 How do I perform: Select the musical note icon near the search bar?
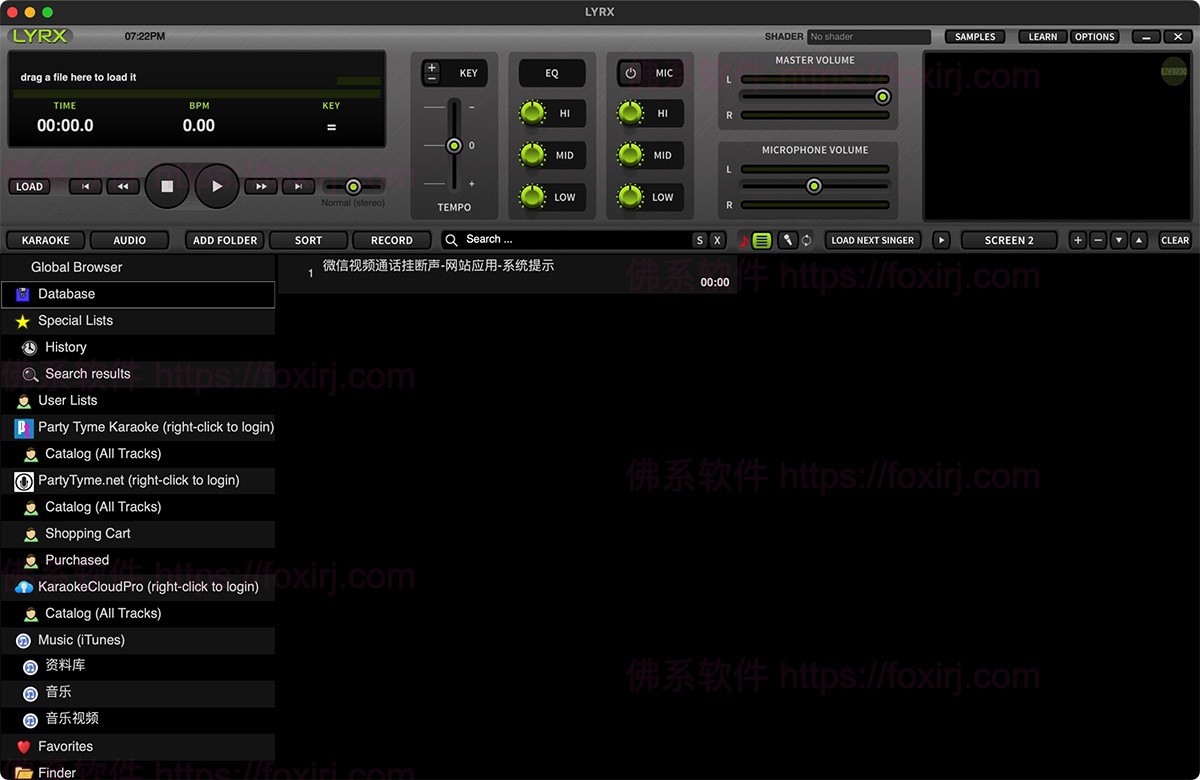tap(743, 240)
